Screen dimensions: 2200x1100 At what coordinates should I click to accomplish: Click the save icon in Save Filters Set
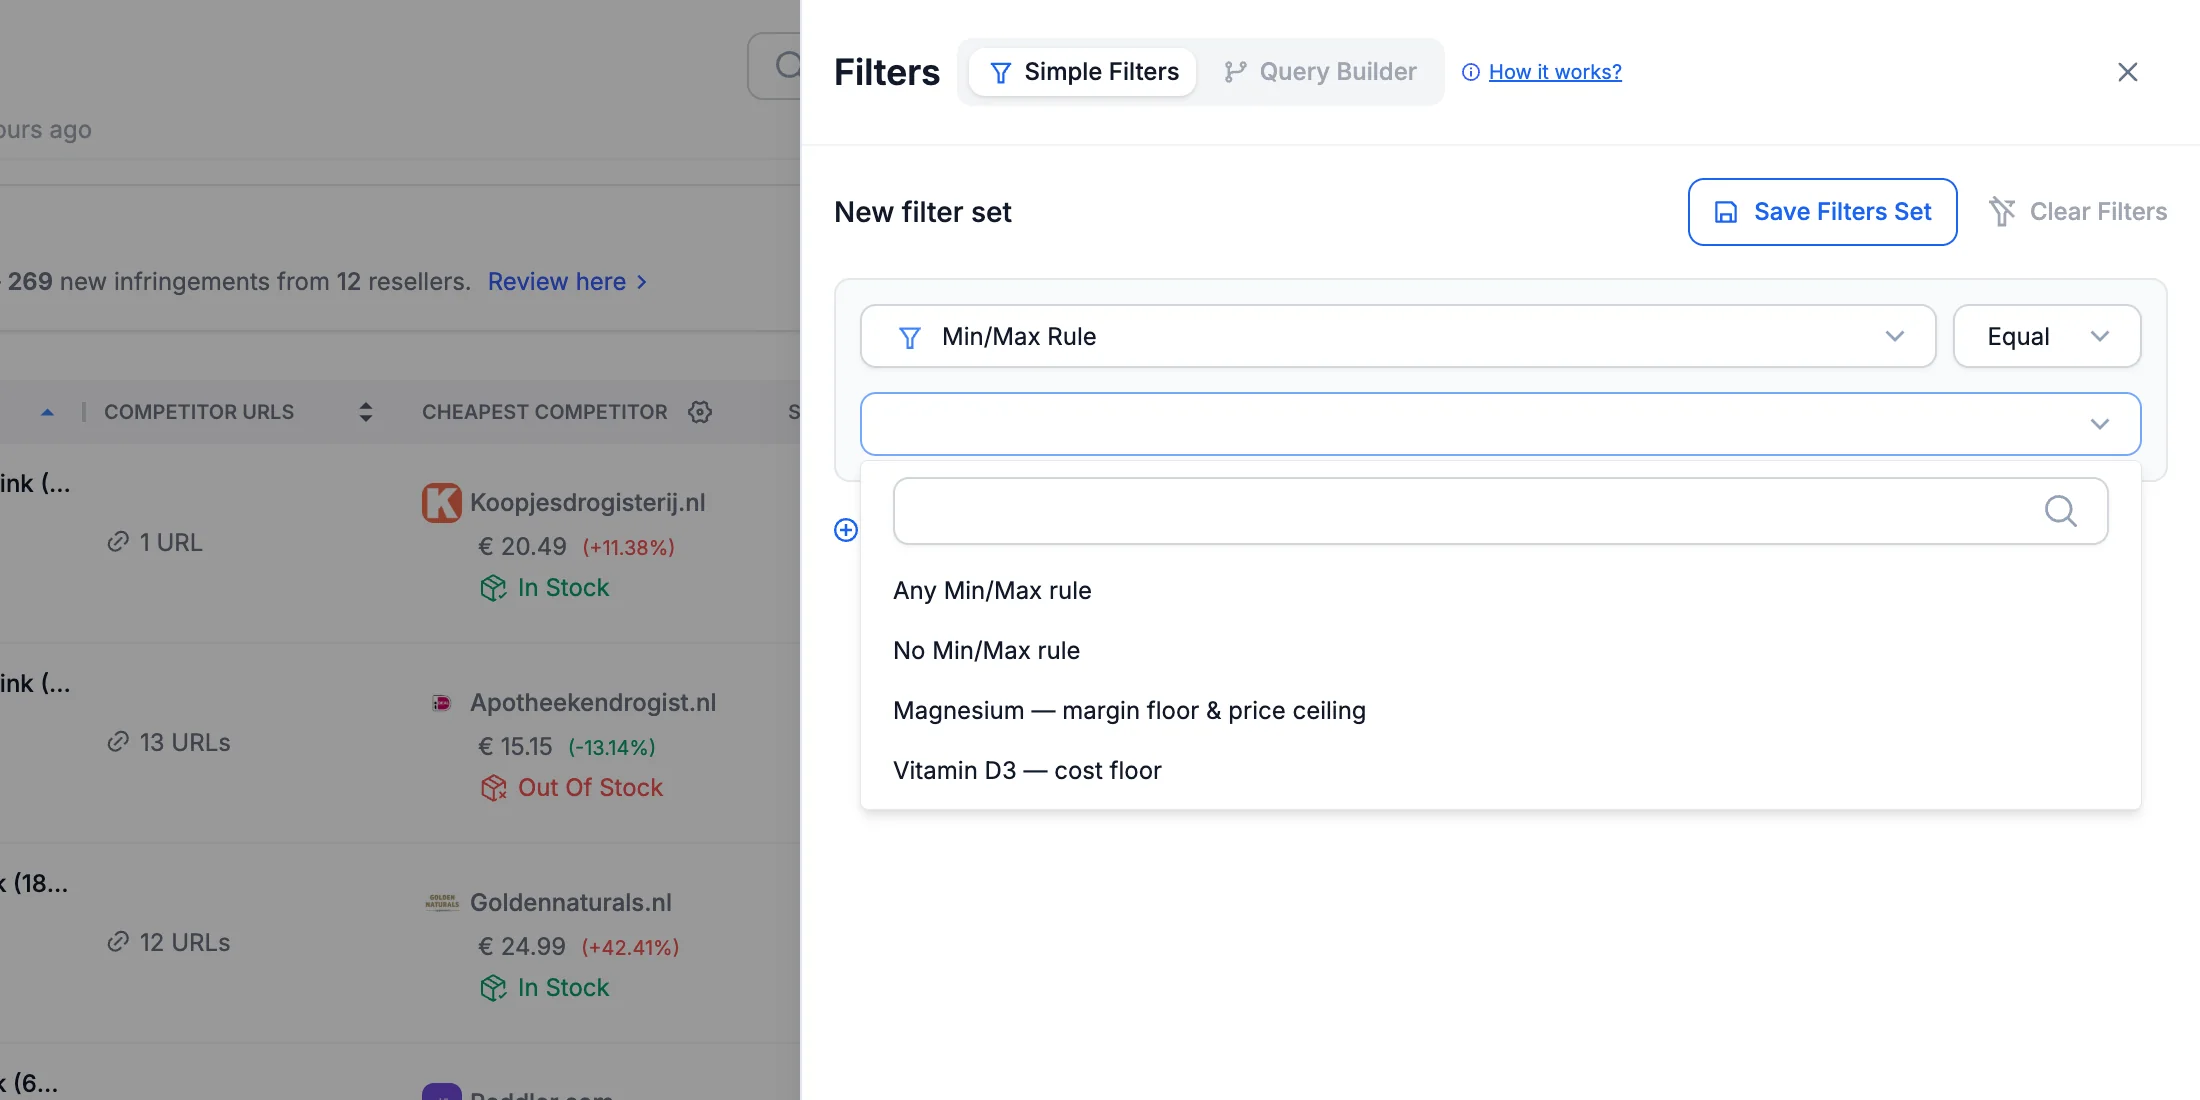pyautogui.click(x=1726, y=212)
